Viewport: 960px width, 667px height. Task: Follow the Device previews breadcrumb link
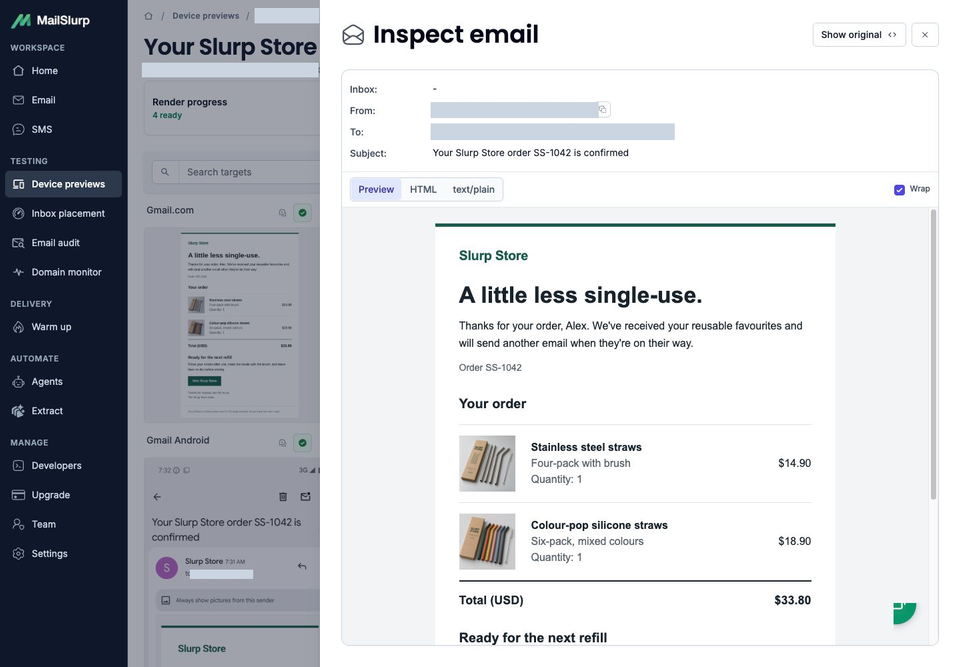coord(206,16)
